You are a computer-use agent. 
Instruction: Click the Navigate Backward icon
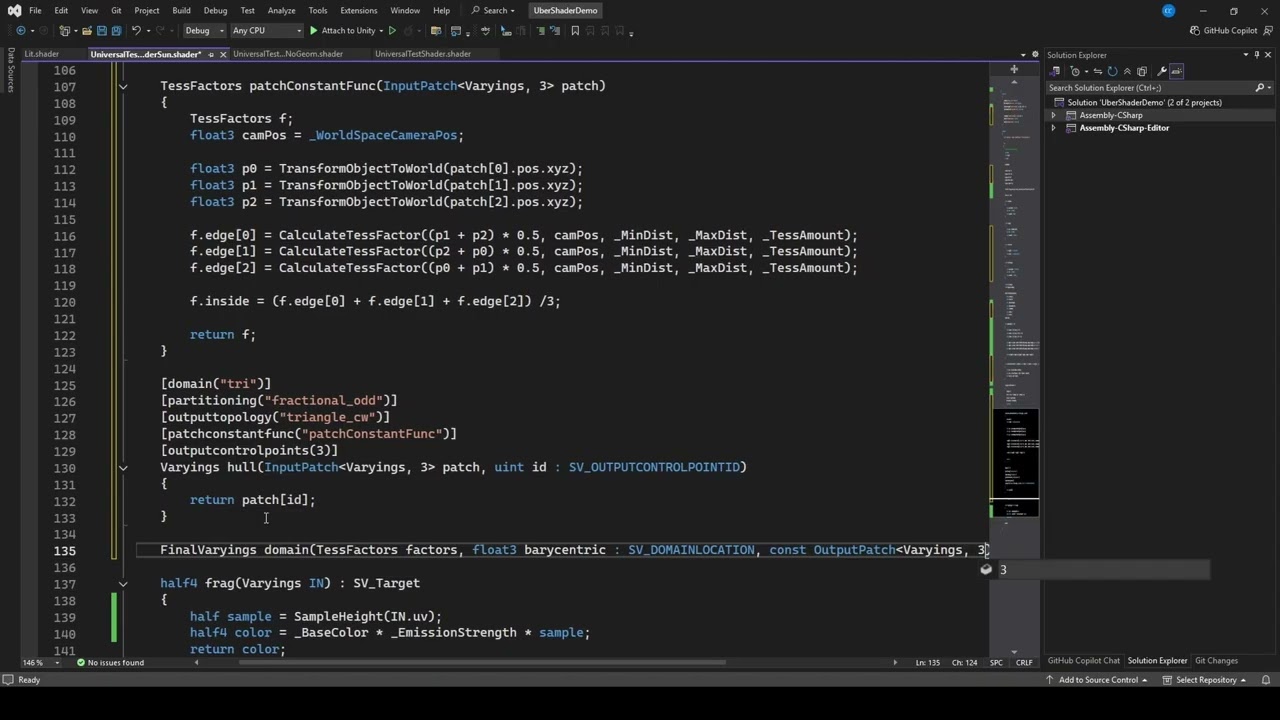click(21, 31)
